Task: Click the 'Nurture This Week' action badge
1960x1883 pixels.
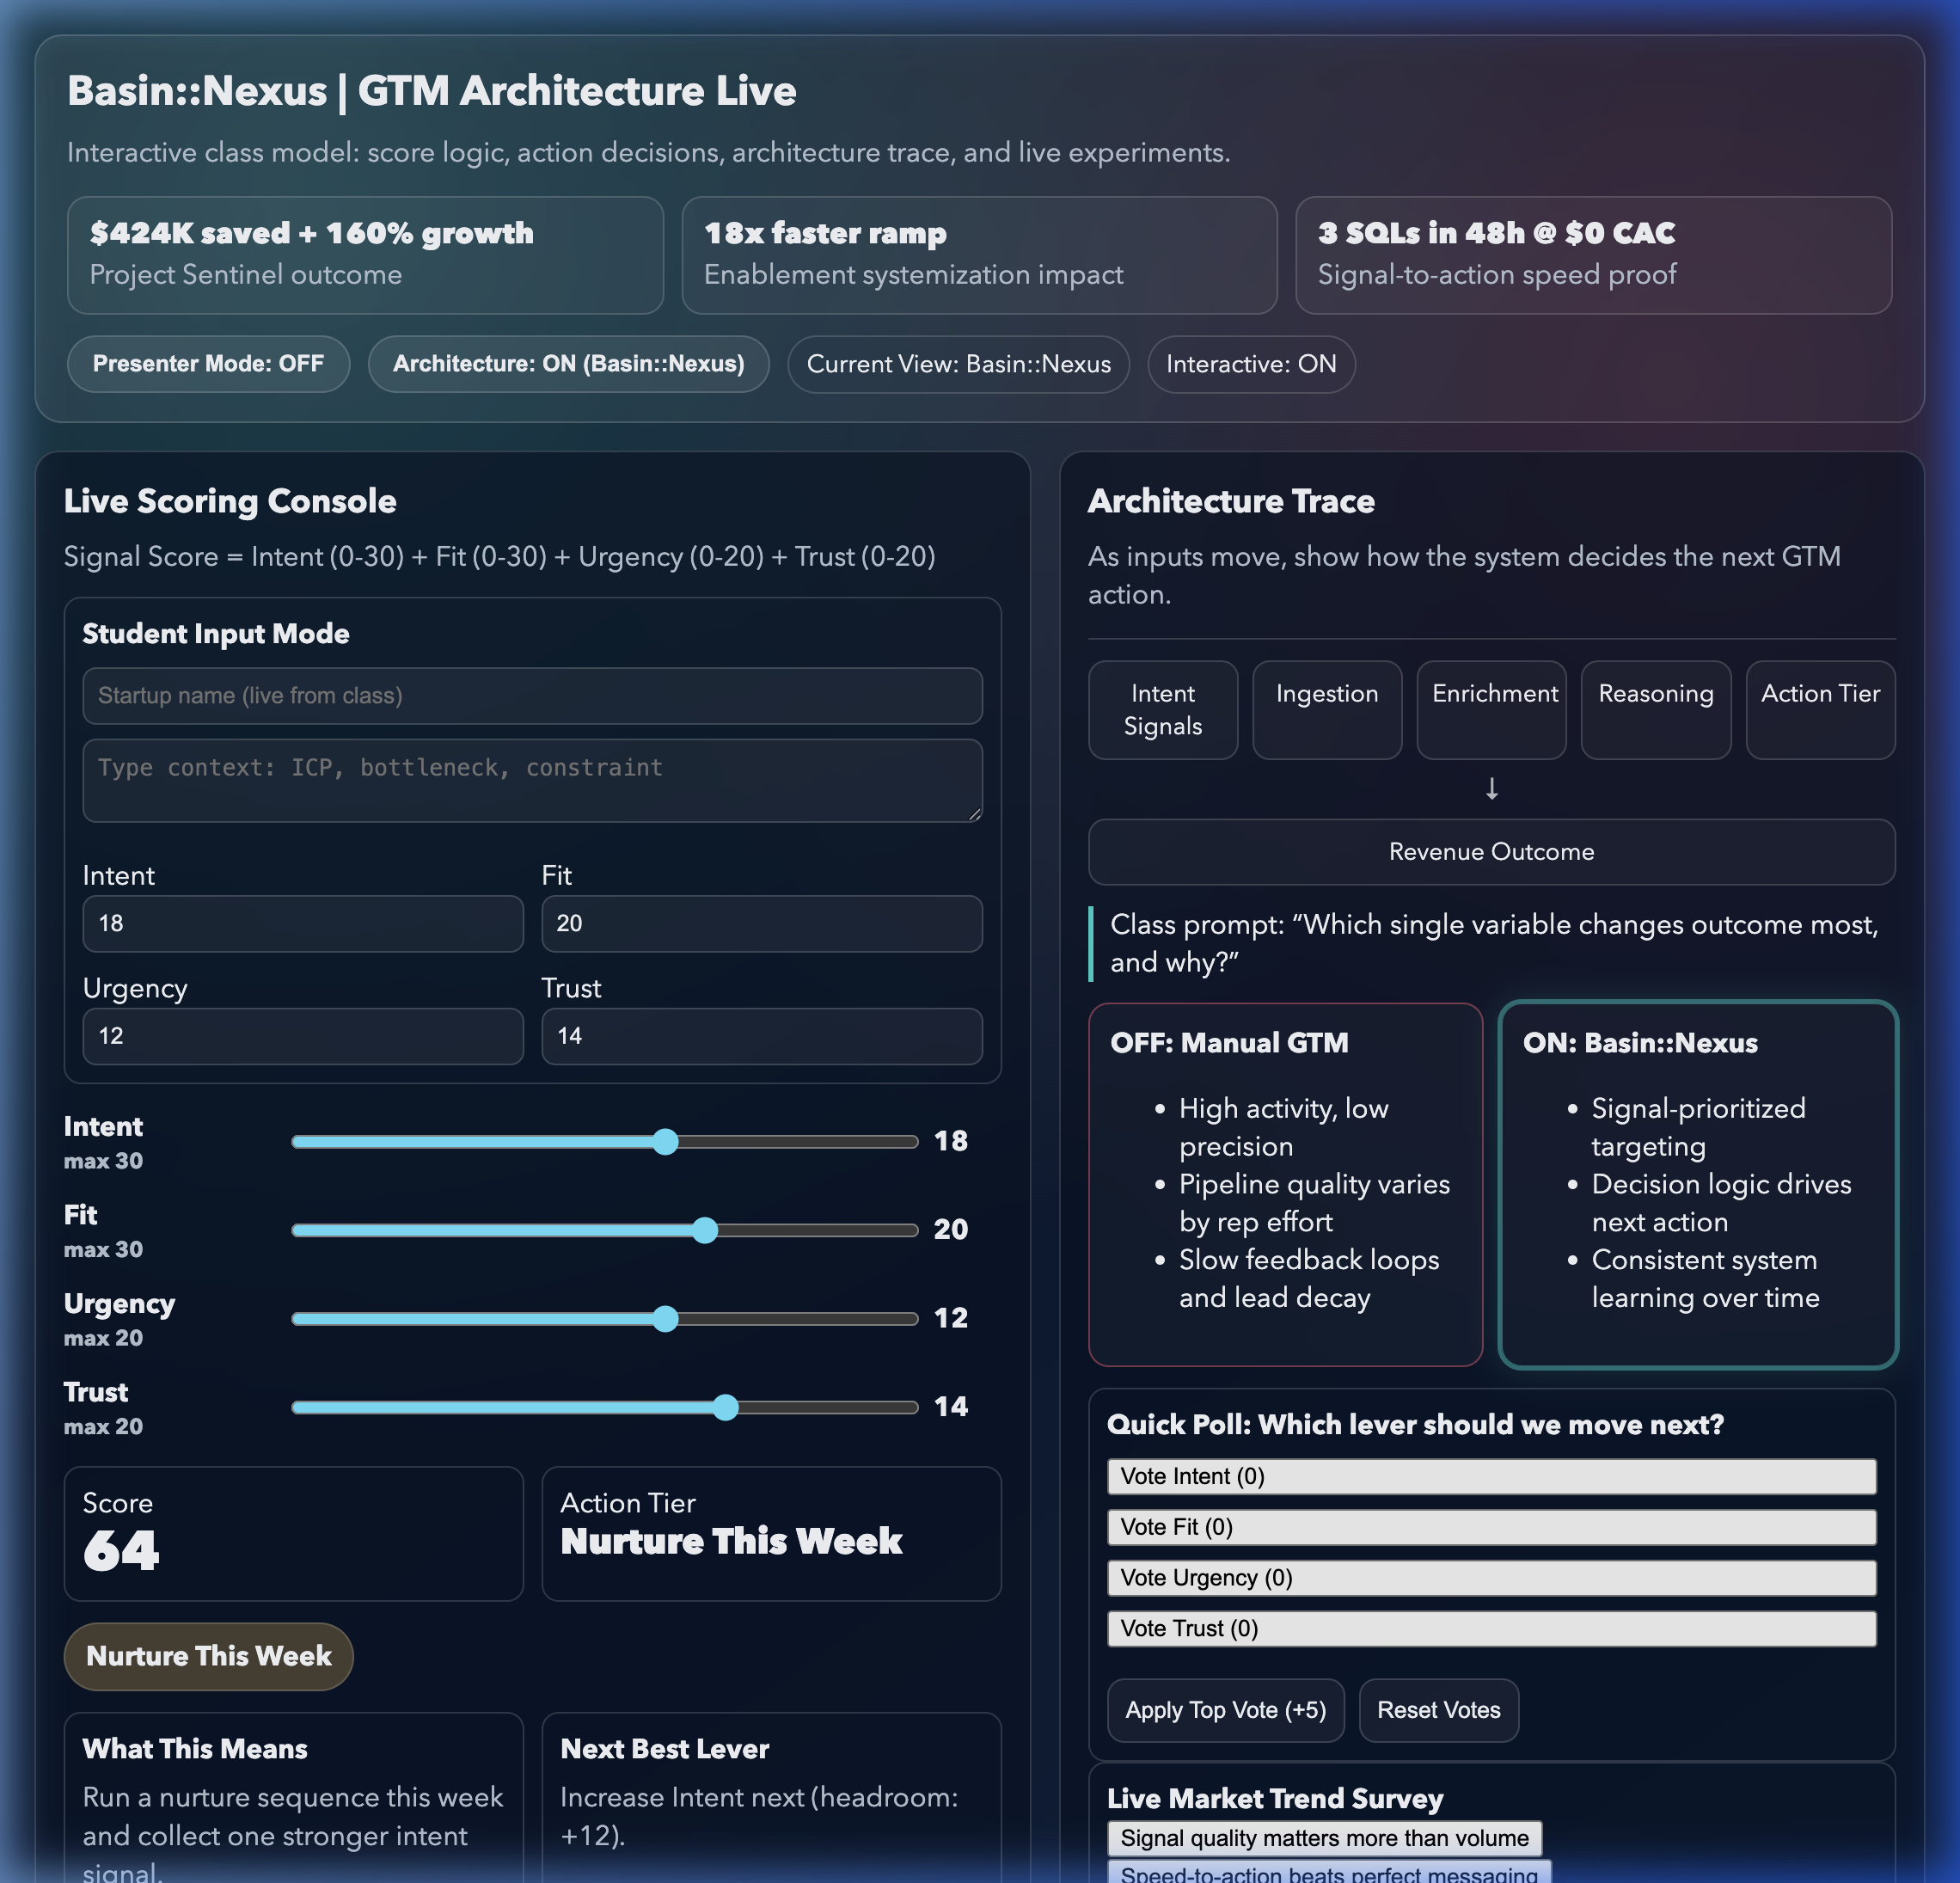Action: click(x=208, y=1656)
